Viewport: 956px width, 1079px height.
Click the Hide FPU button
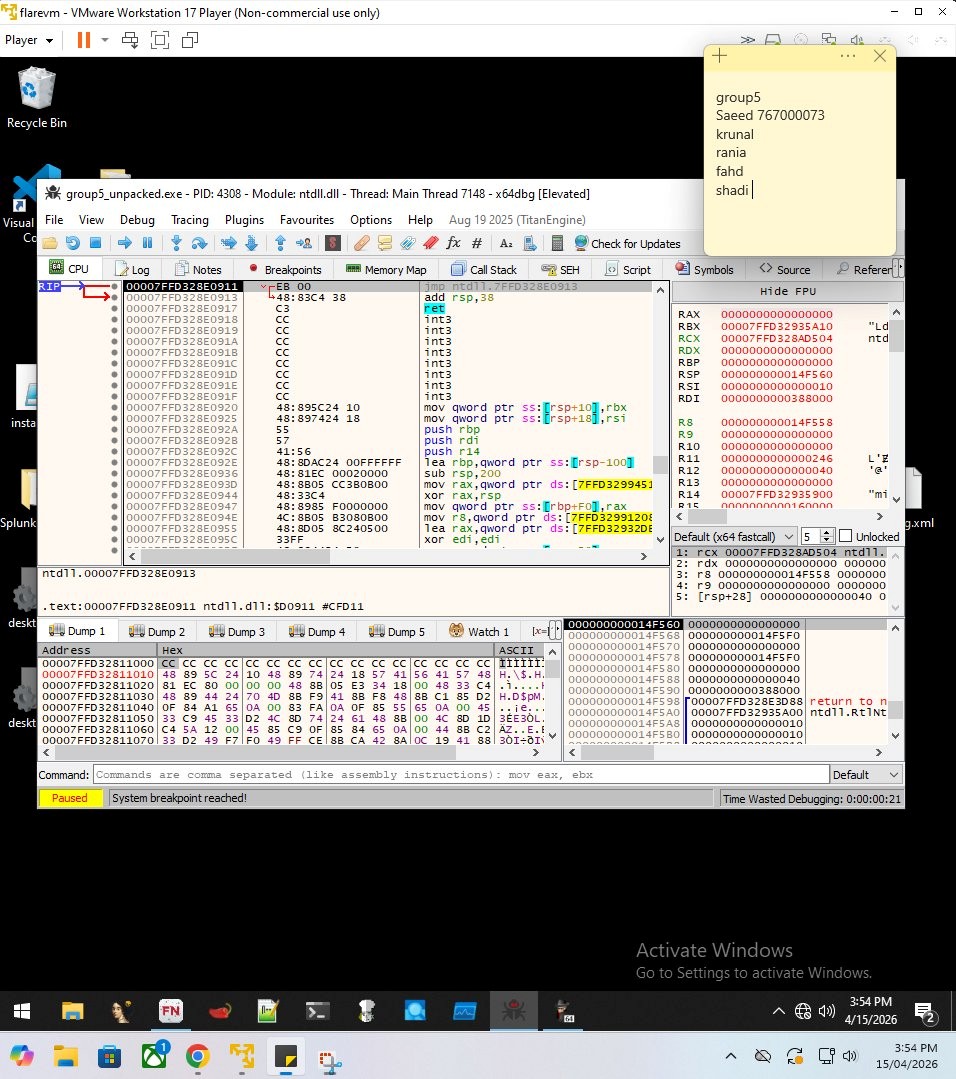click(x=787, y=291)
